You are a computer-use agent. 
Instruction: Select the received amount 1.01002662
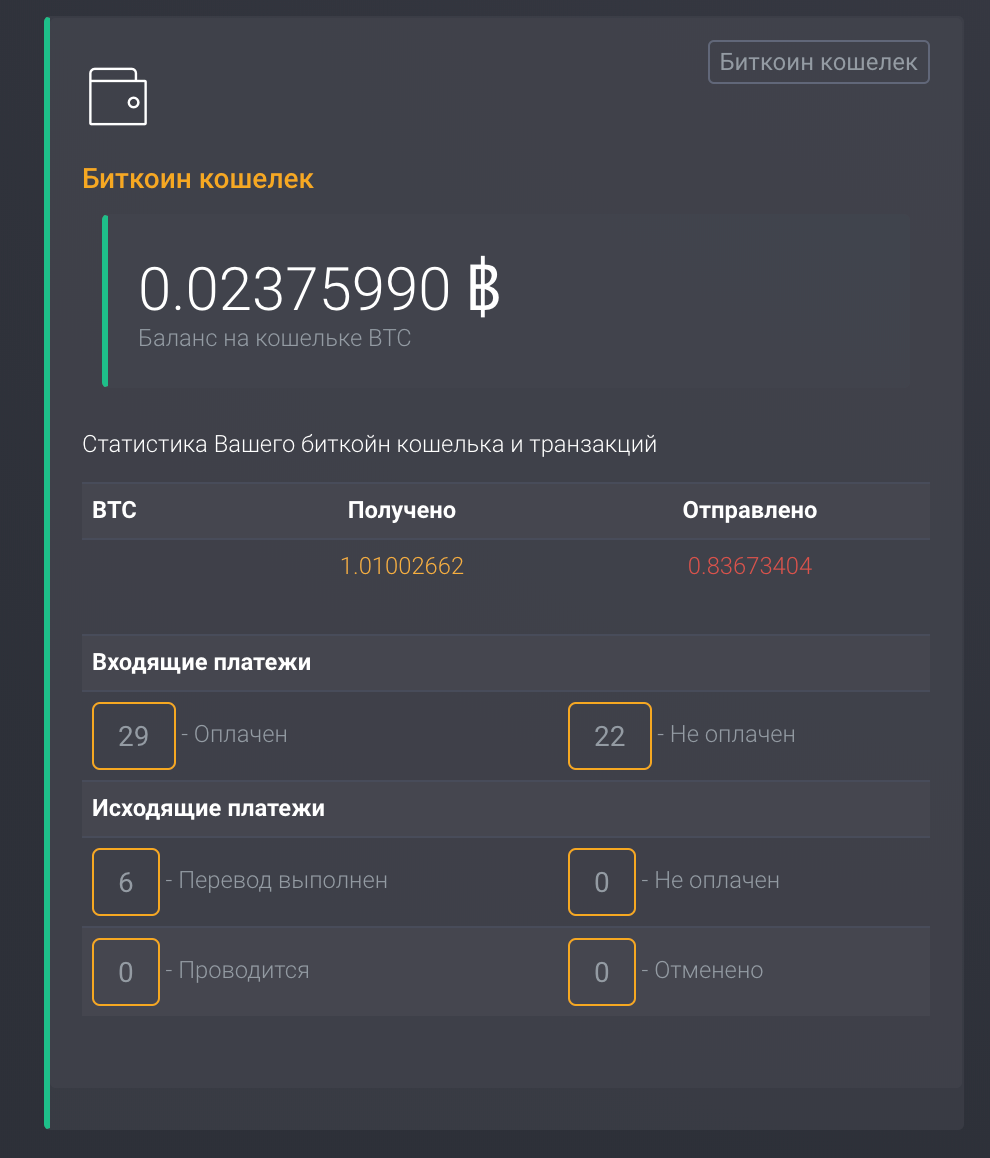click(402, 567)
